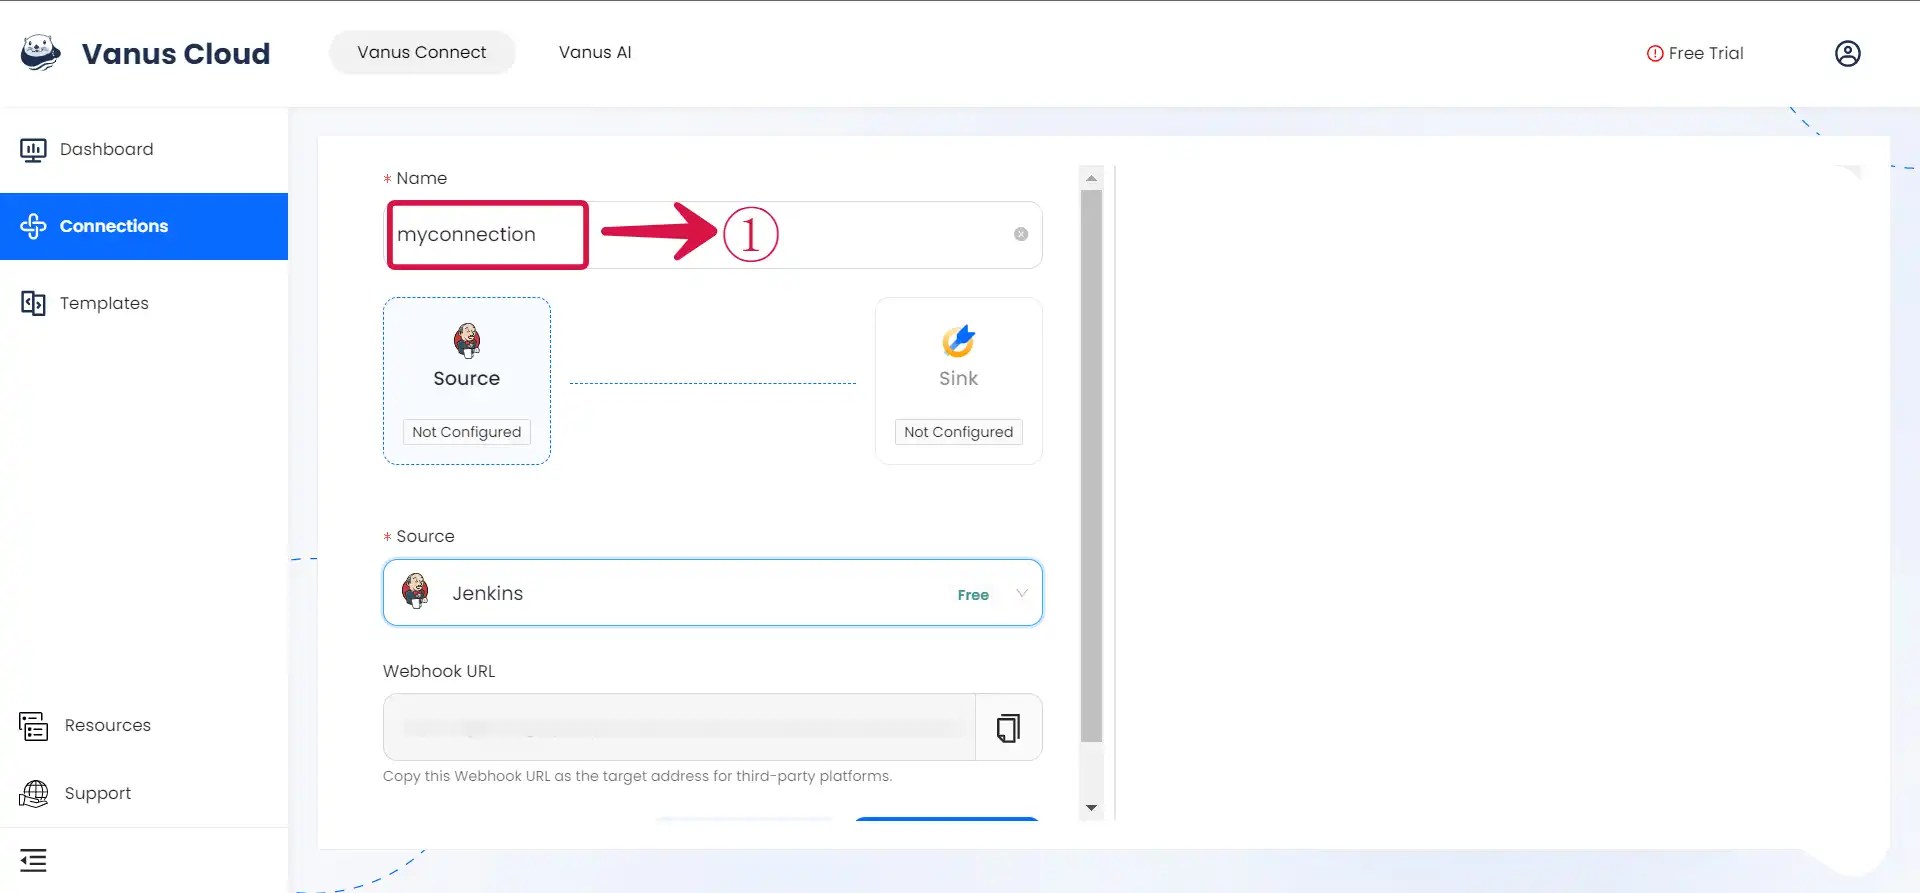Open the Jenkins Source dropdown
Viewport: 1920px width, 893px height.
tap(712, 593)
